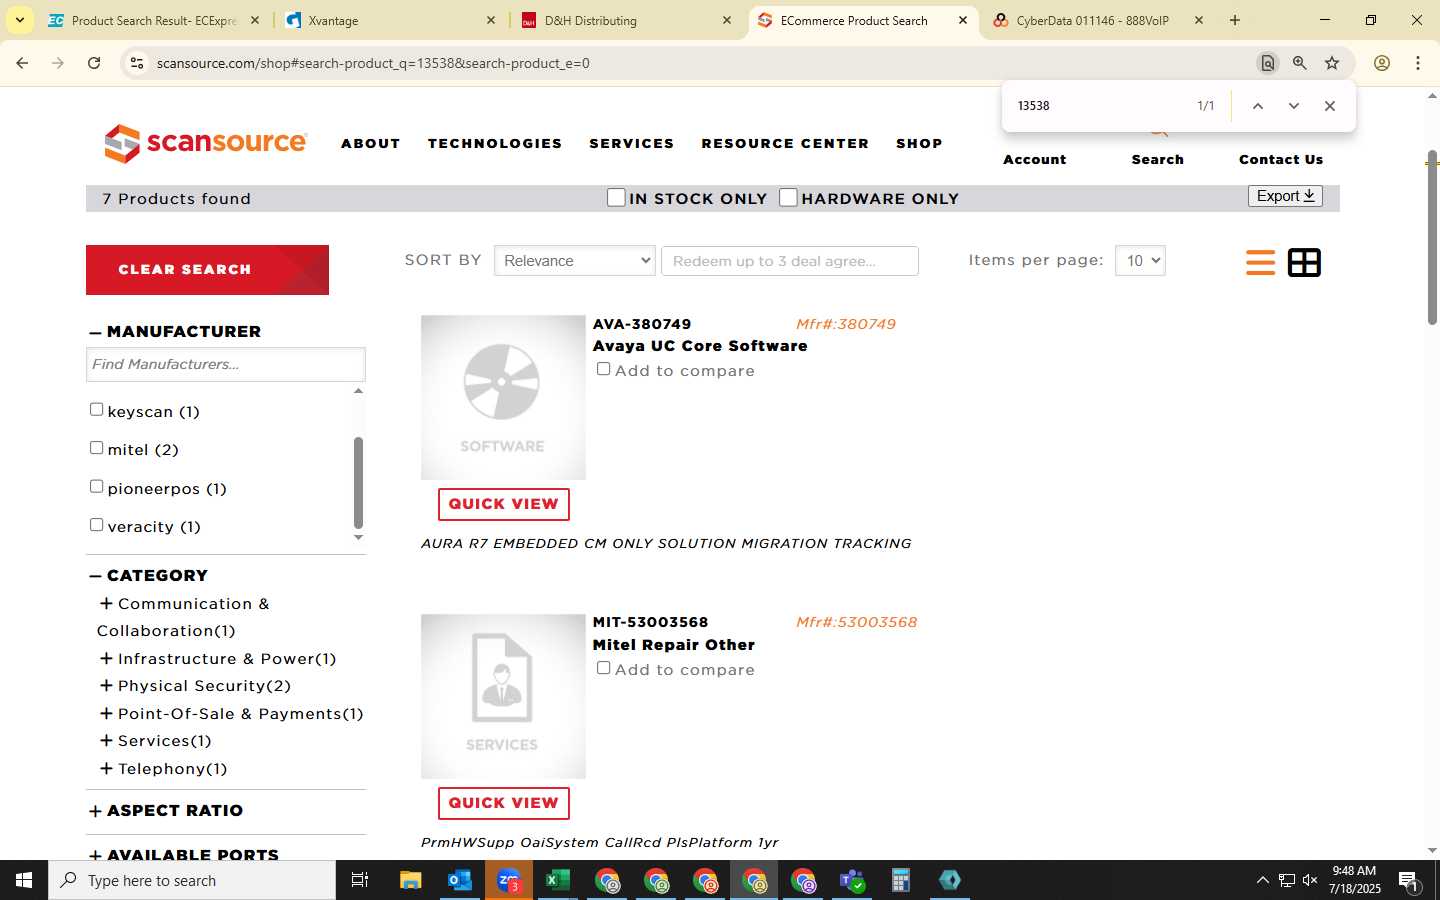The width and height of the screenshot is (1440, 900).
Task: Switch to grid view layout icon
Action: [1304, 262]
